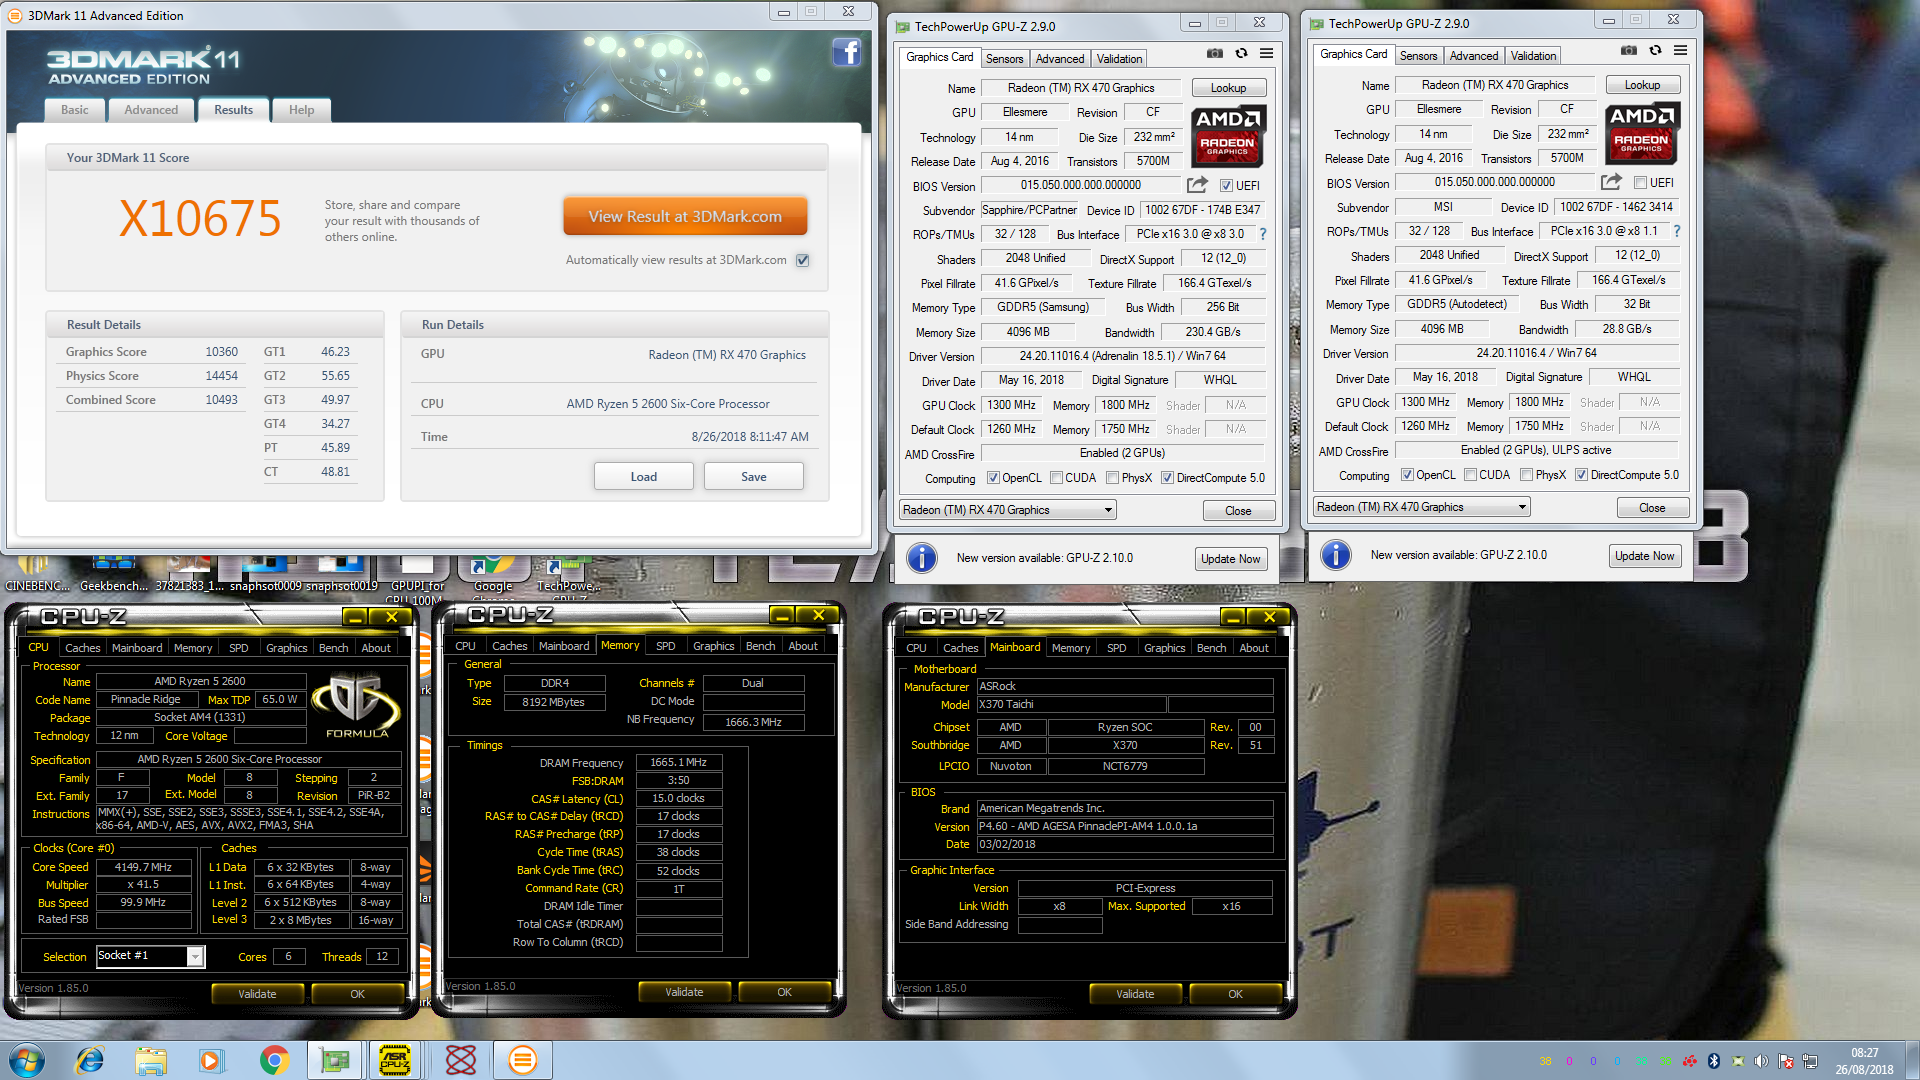Image resolution: width=1920 pixels, height=1080 pixels.
Task: Click Update Now in right GPU-Z
Action: (1645, 556)
